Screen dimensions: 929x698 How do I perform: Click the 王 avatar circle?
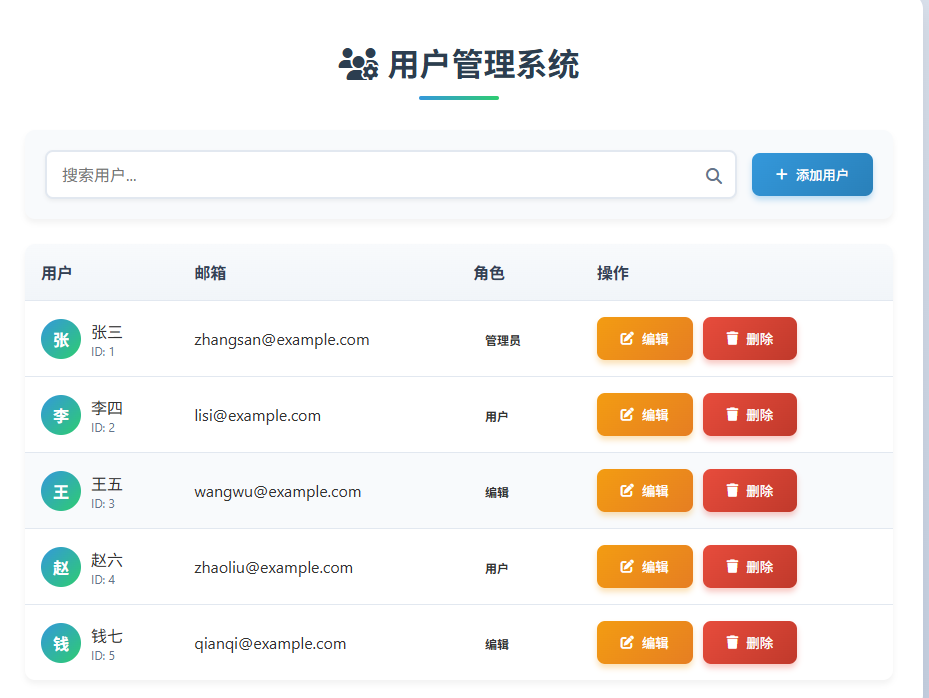[x=61, y=491]
